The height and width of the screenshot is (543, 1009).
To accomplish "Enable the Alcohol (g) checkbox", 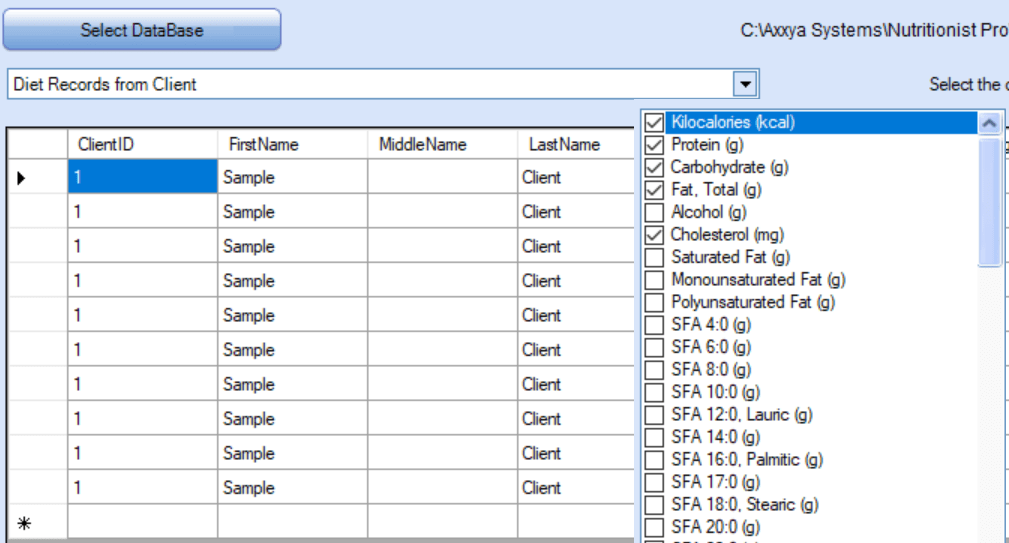I will click(655, 212).
